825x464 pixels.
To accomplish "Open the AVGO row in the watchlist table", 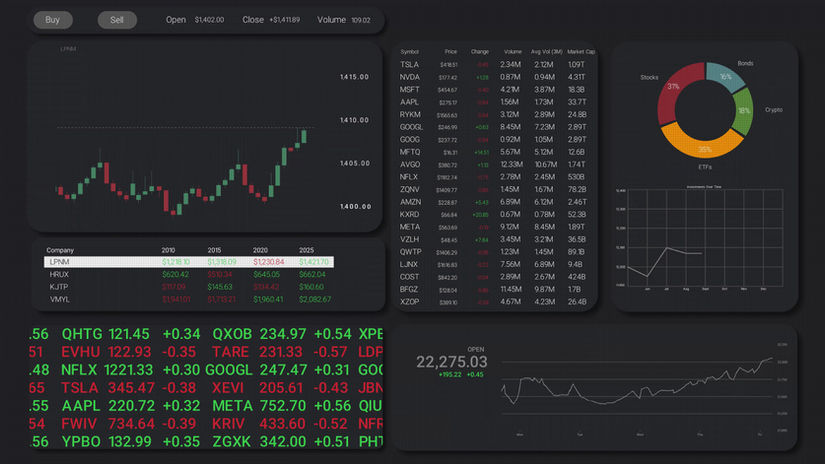I will (x=495, y=165).
